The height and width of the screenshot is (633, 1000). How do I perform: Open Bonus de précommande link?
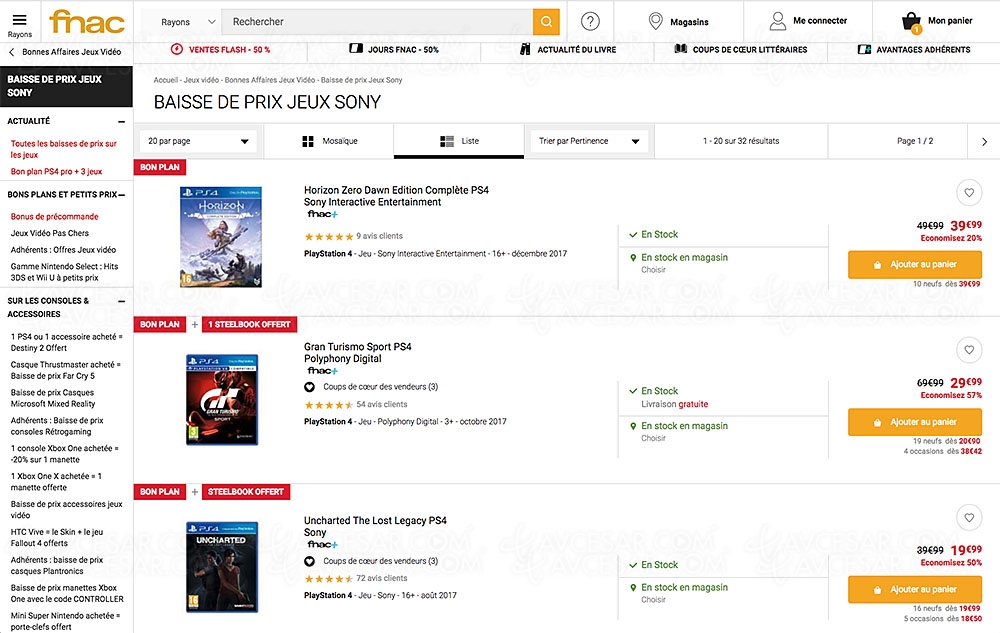54,217
